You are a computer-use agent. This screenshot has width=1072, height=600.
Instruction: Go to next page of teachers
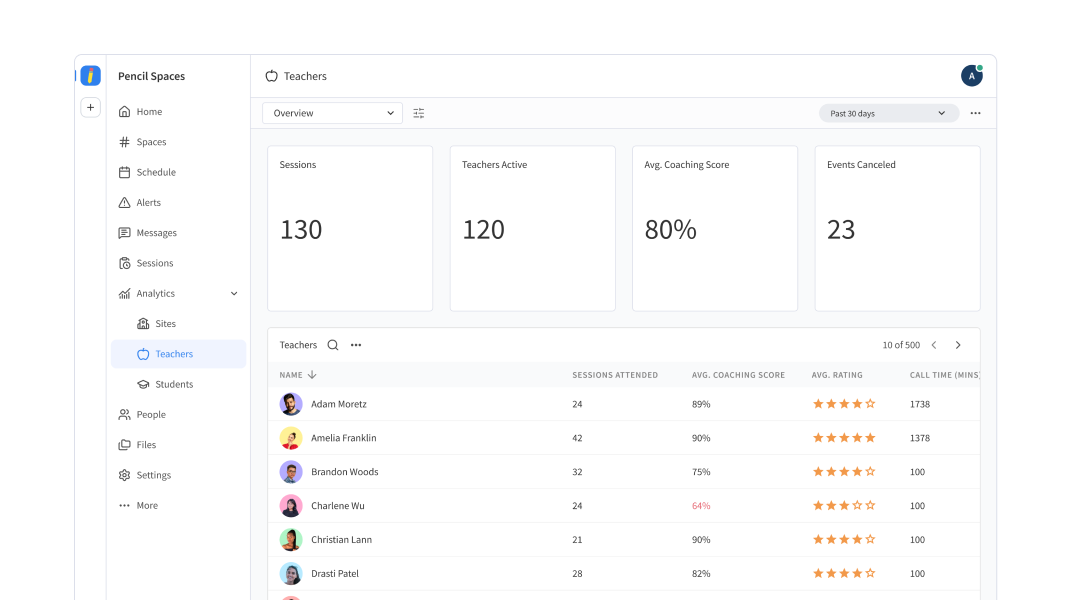[958, 345]
